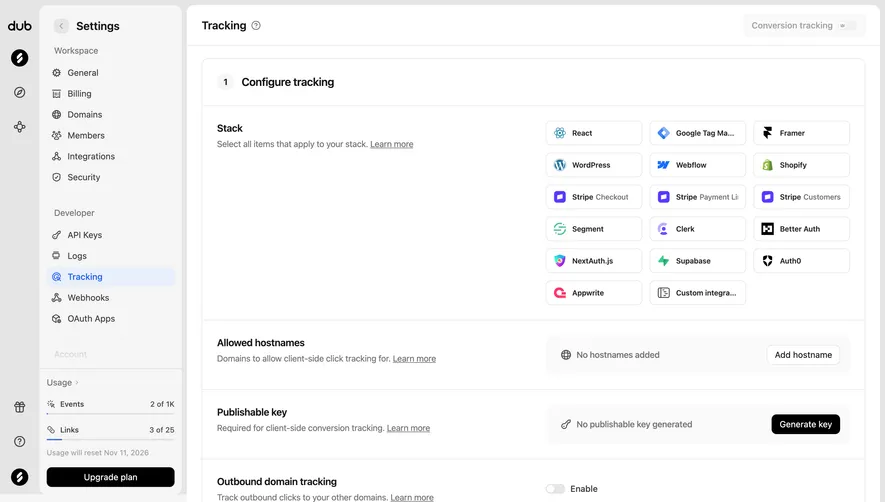
Task: Click the Add hostname button
Action: click(x=803, y=355)
